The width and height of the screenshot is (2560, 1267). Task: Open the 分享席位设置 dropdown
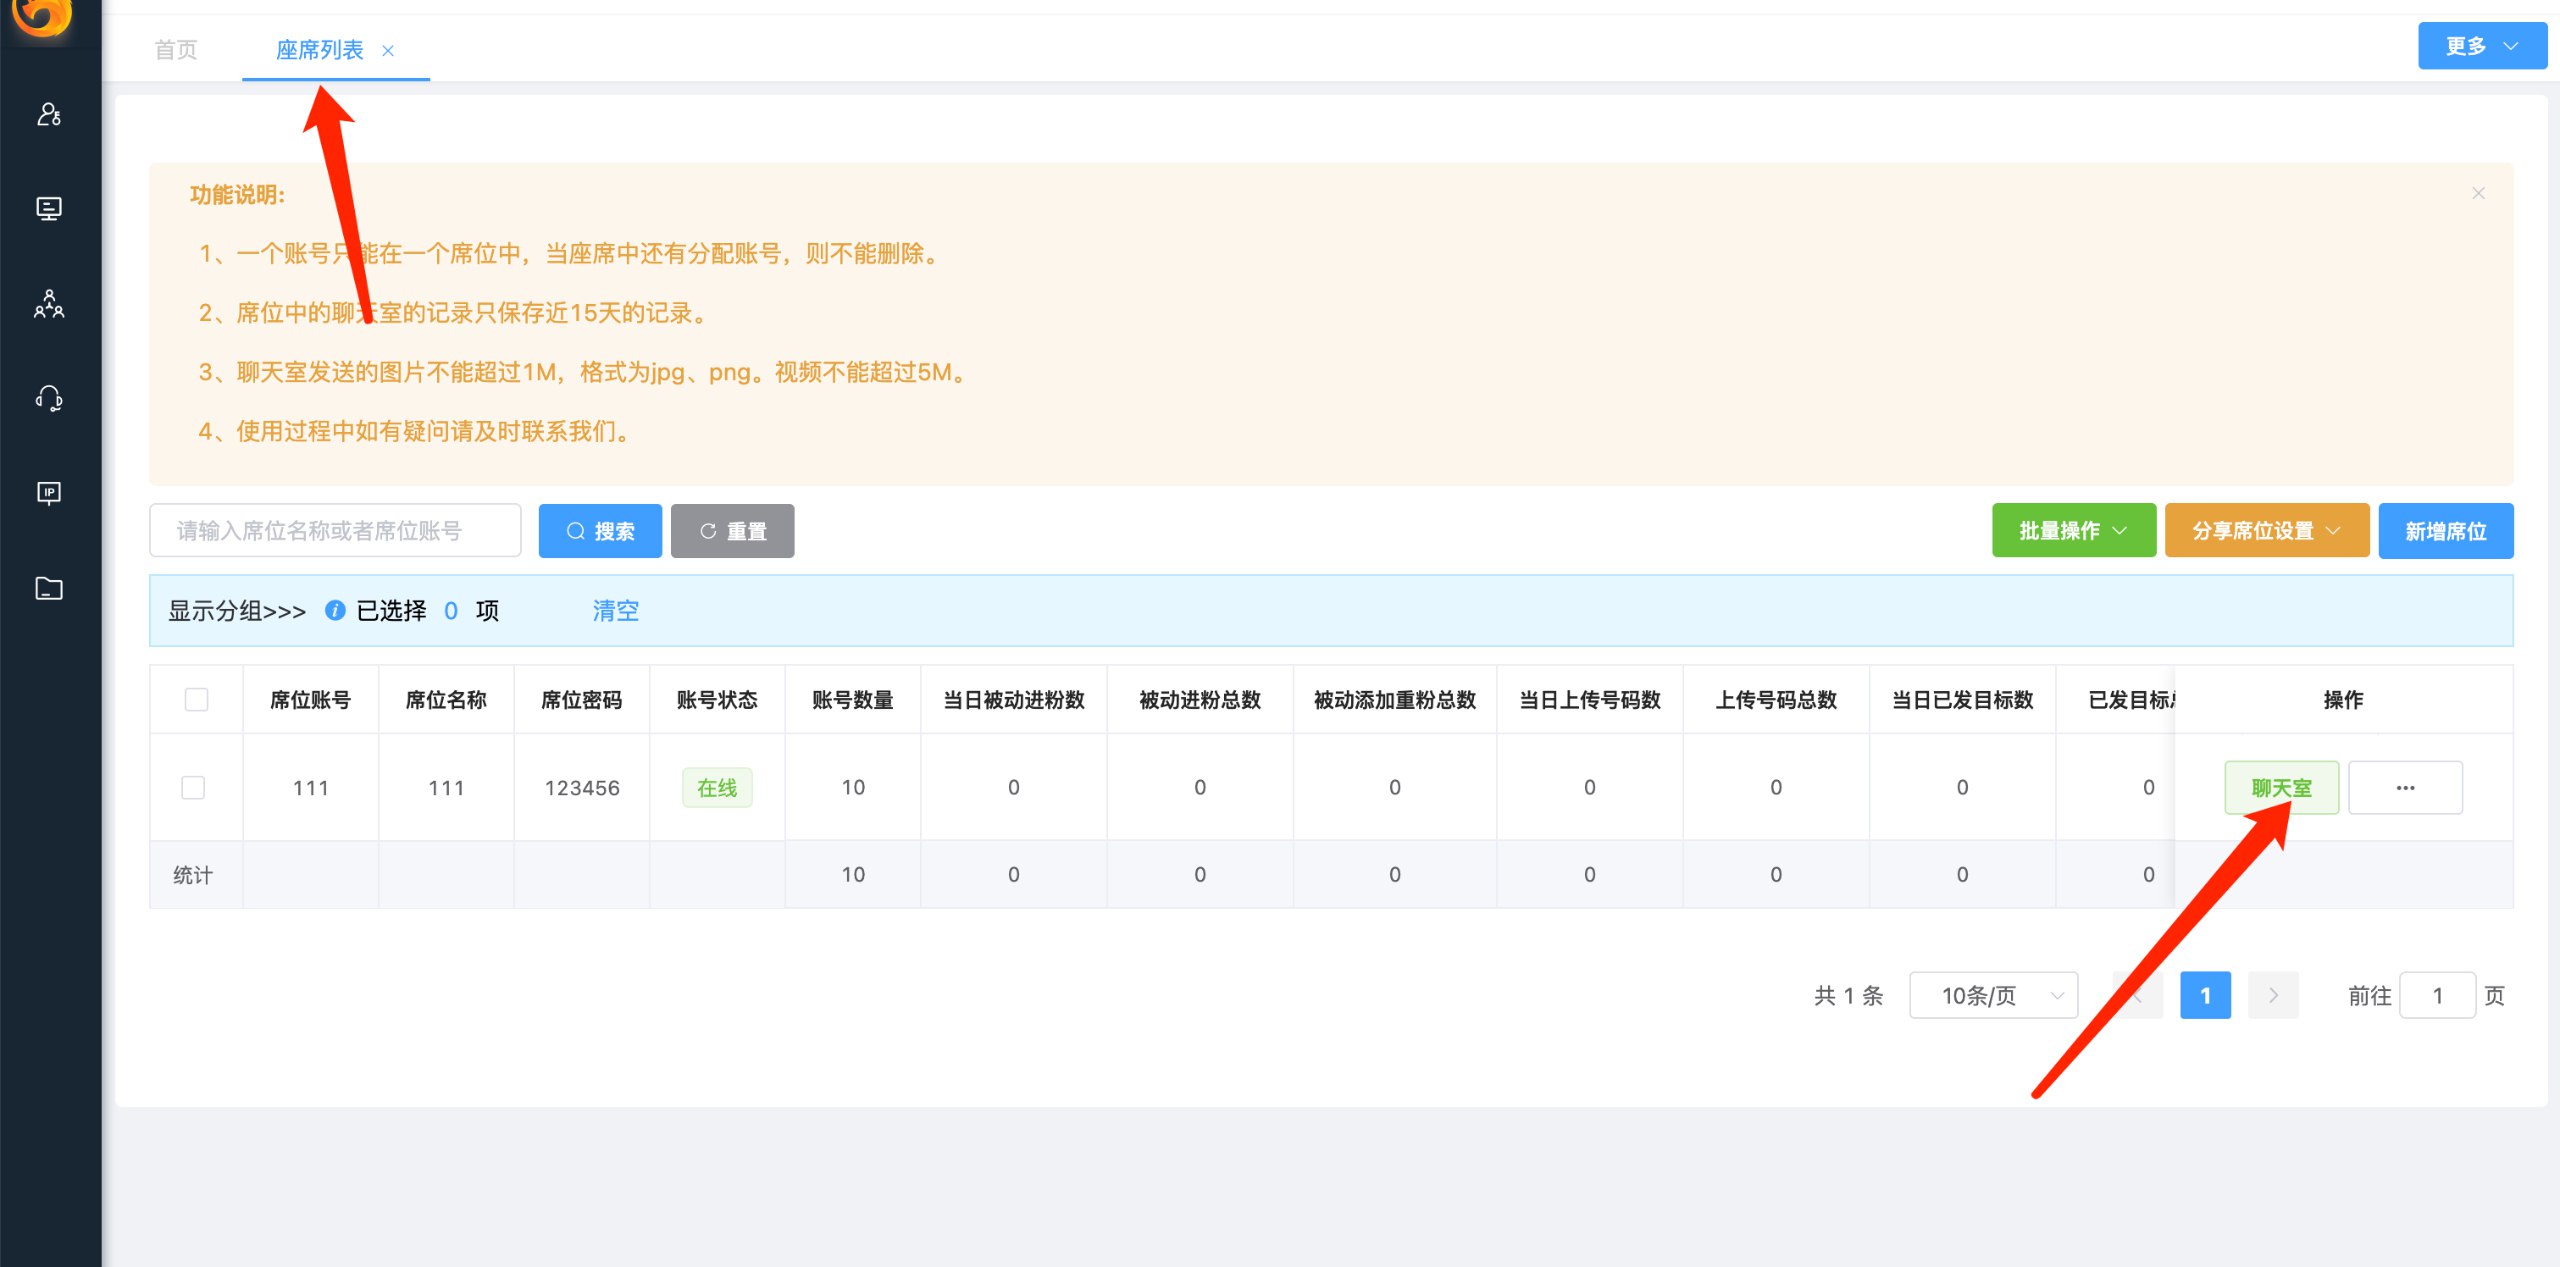coord(2266,531)
